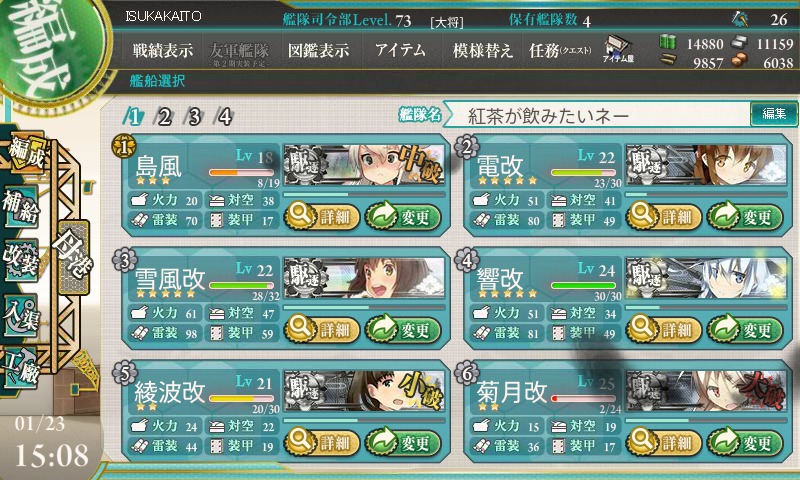Switch to fleet tab 3

tap(194, 117)
